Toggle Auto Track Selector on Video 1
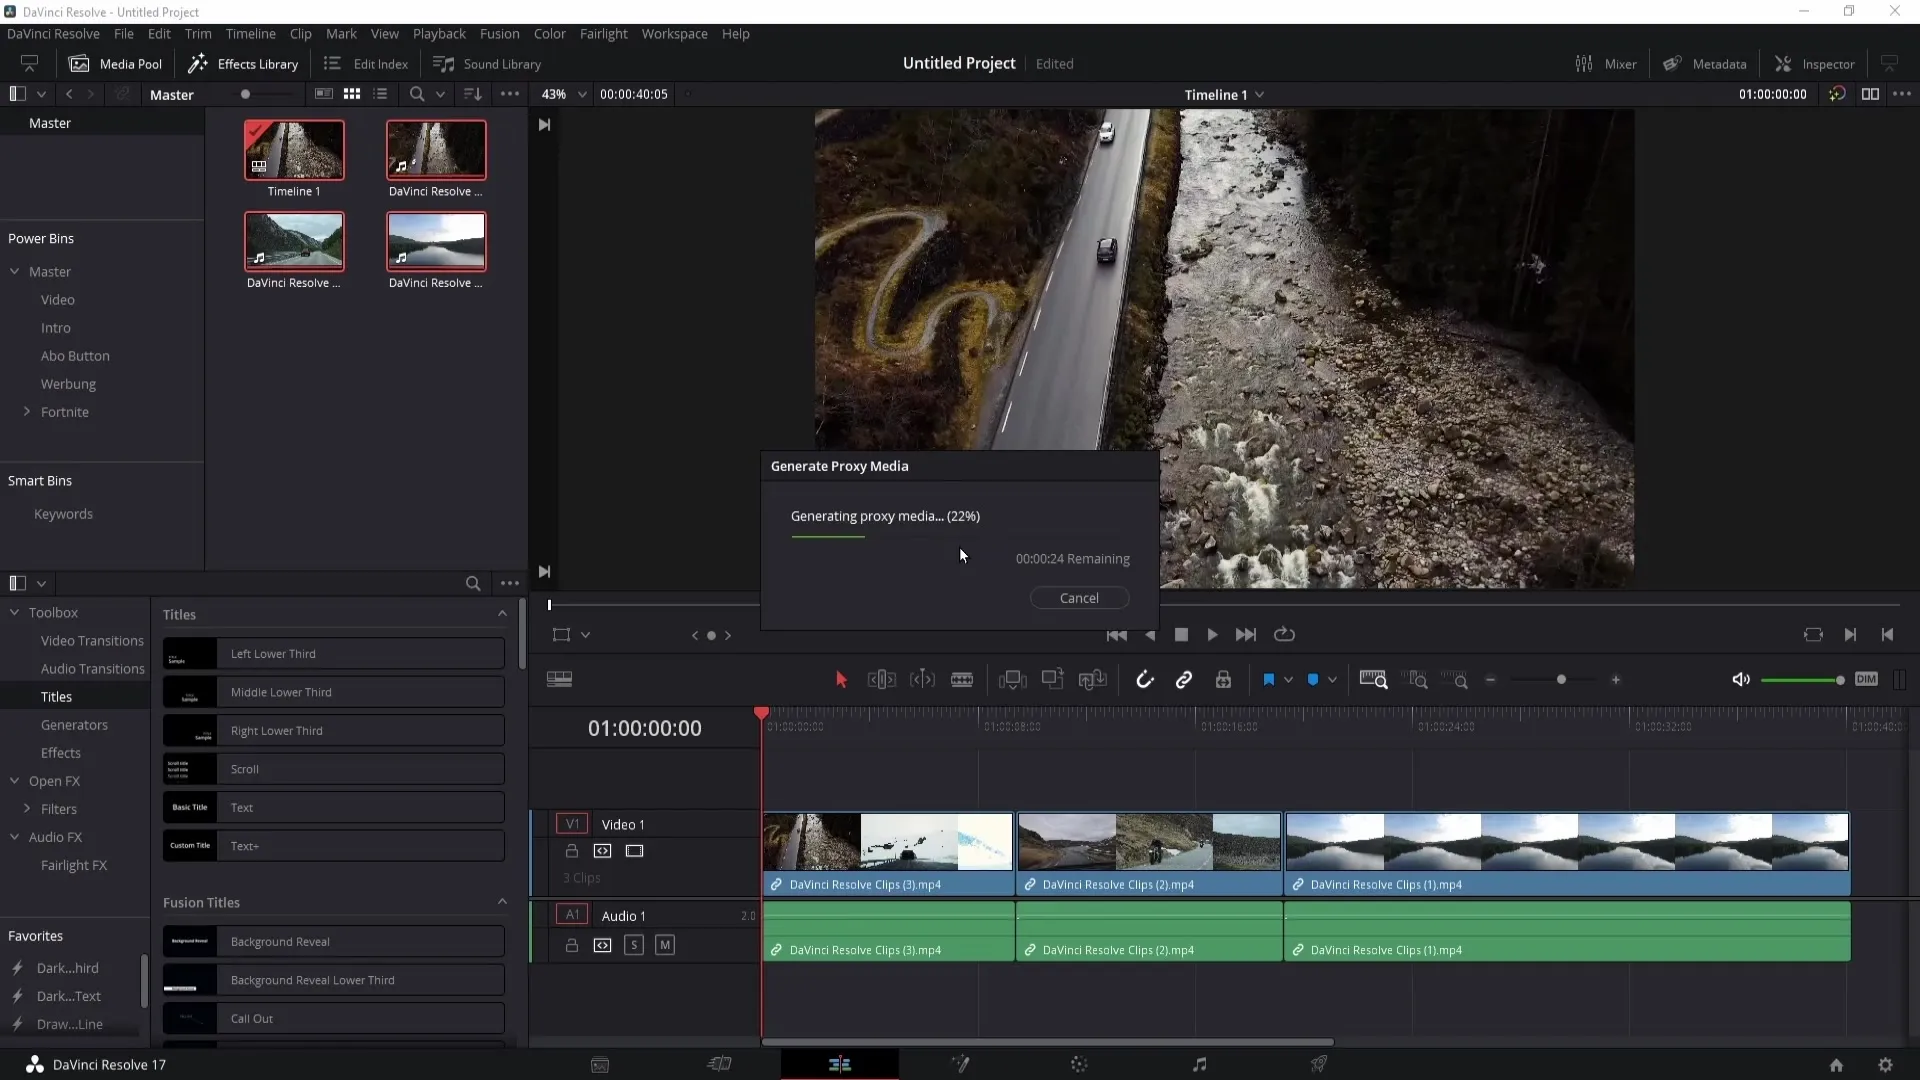The image size is (1920, 1080). [x=602, y=851]
